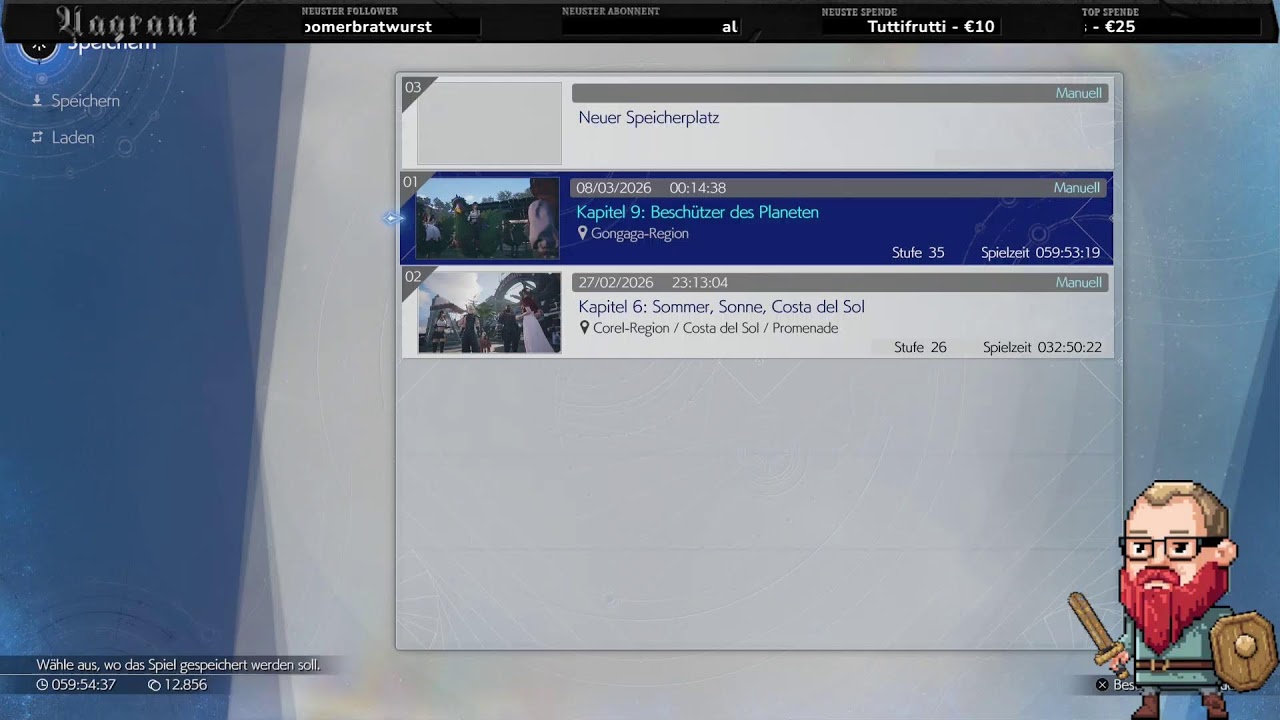Click the X button prompt icon
This screenshot has width=1280, height=720.
click(x=1102, y=685)
